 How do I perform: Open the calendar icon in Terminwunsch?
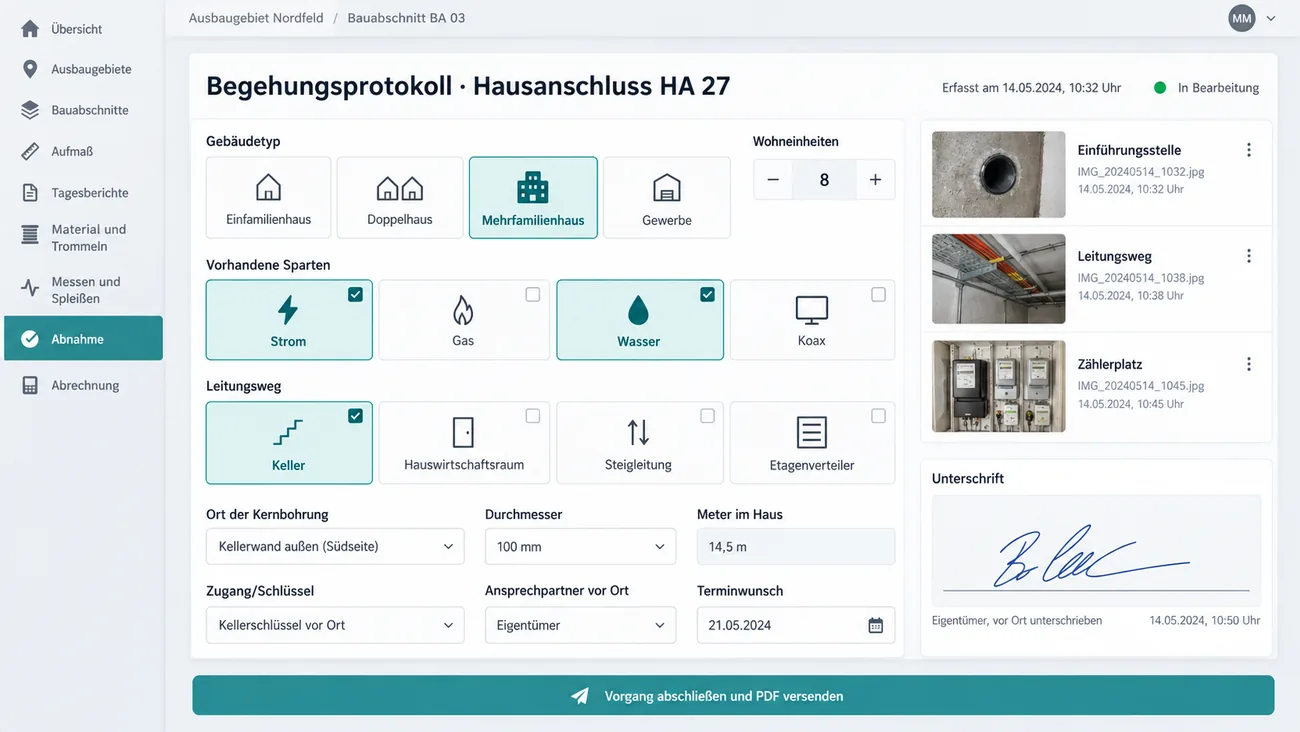tap(875, 625)
